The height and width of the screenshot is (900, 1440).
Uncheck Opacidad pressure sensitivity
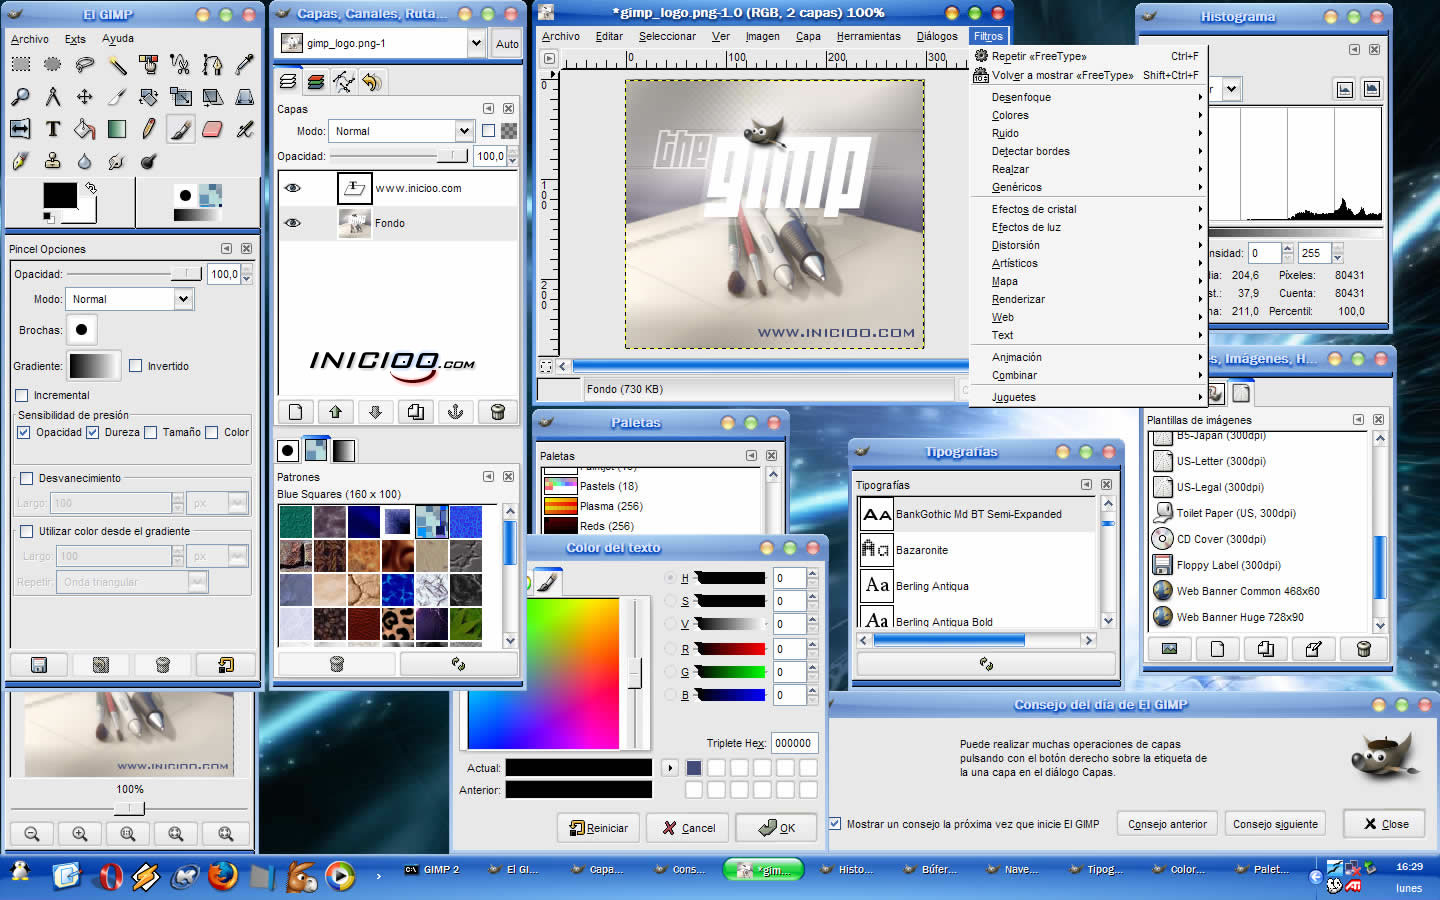(24, 432)
